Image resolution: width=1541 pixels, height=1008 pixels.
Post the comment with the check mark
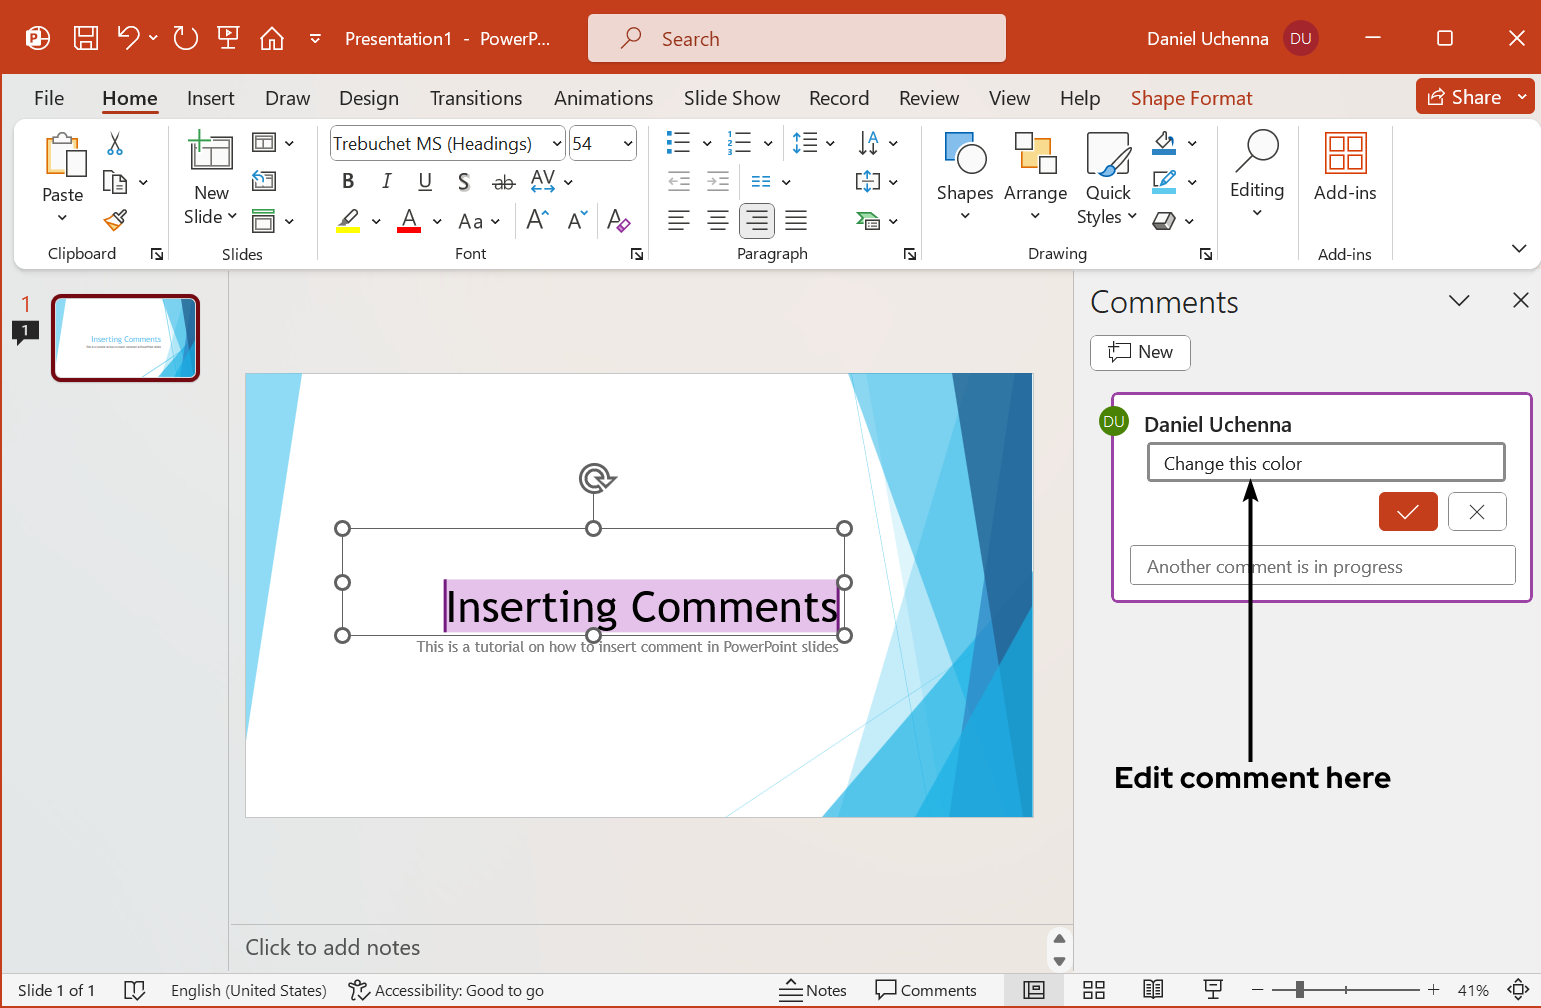[x=1408, y=511]
